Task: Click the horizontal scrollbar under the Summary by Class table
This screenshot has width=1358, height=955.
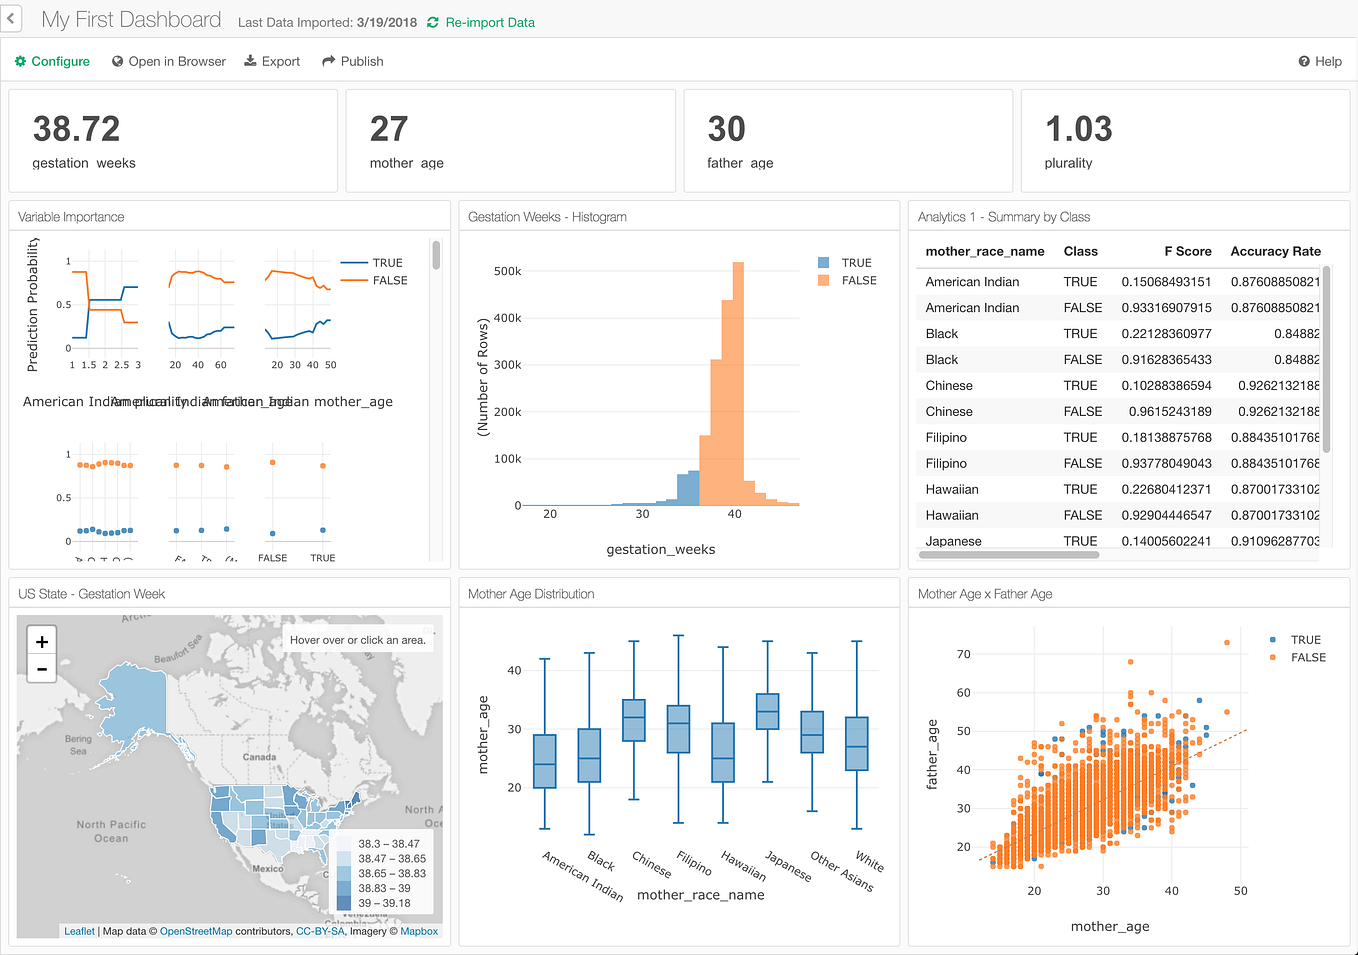Action: (1010, 552)
